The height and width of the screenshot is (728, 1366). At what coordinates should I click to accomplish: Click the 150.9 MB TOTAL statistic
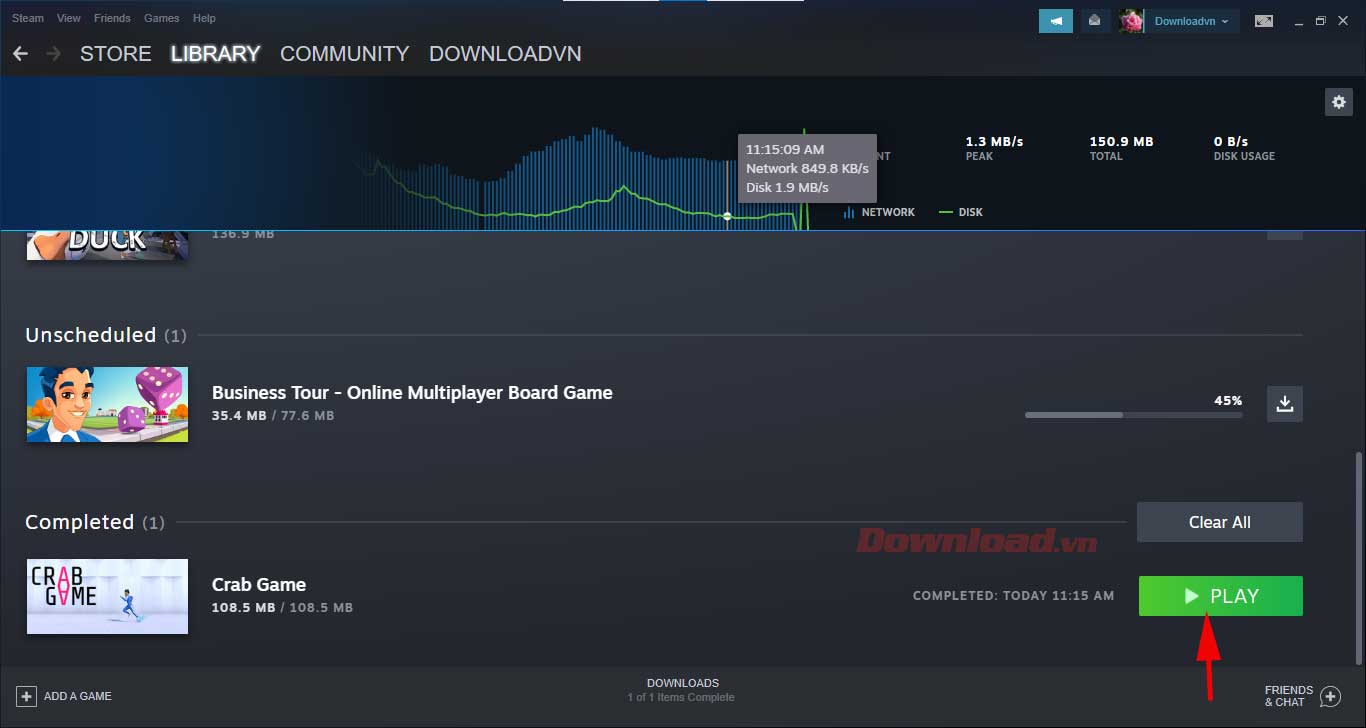tap(1121, 148)
